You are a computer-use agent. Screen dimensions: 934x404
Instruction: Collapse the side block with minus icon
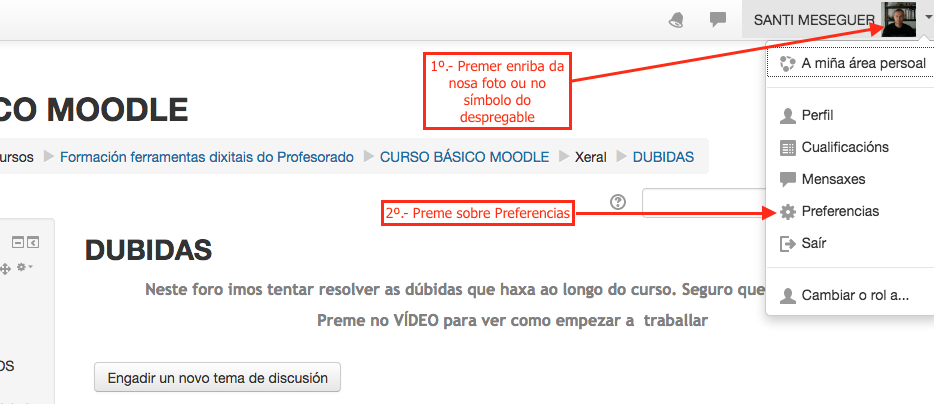point(17,242)
